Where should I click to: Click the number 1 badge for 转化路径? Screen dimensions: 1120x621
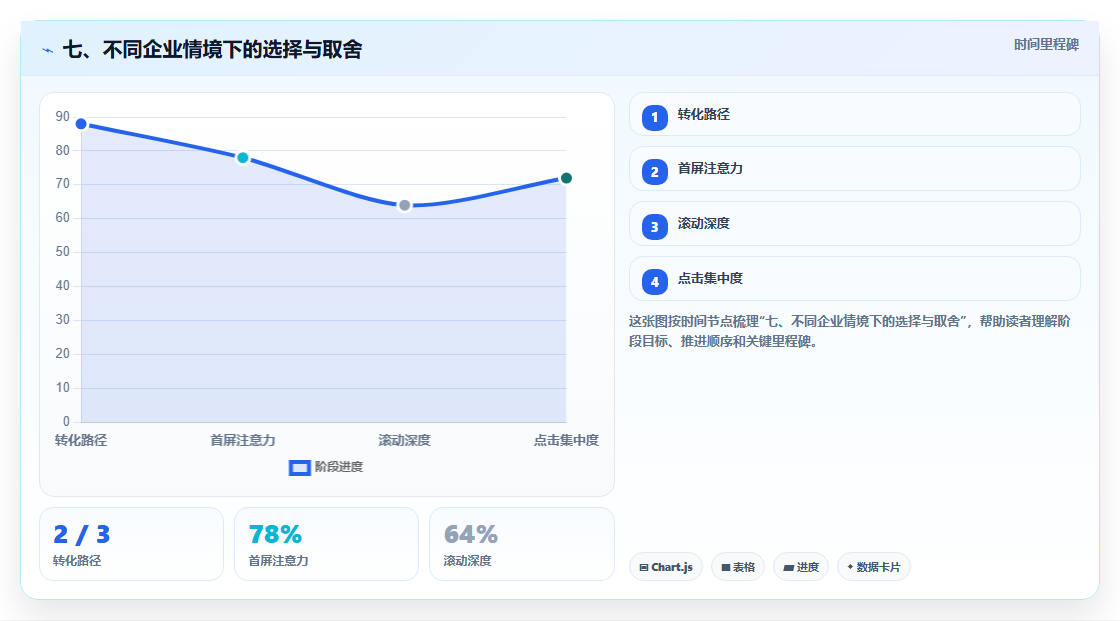point(654,118)
